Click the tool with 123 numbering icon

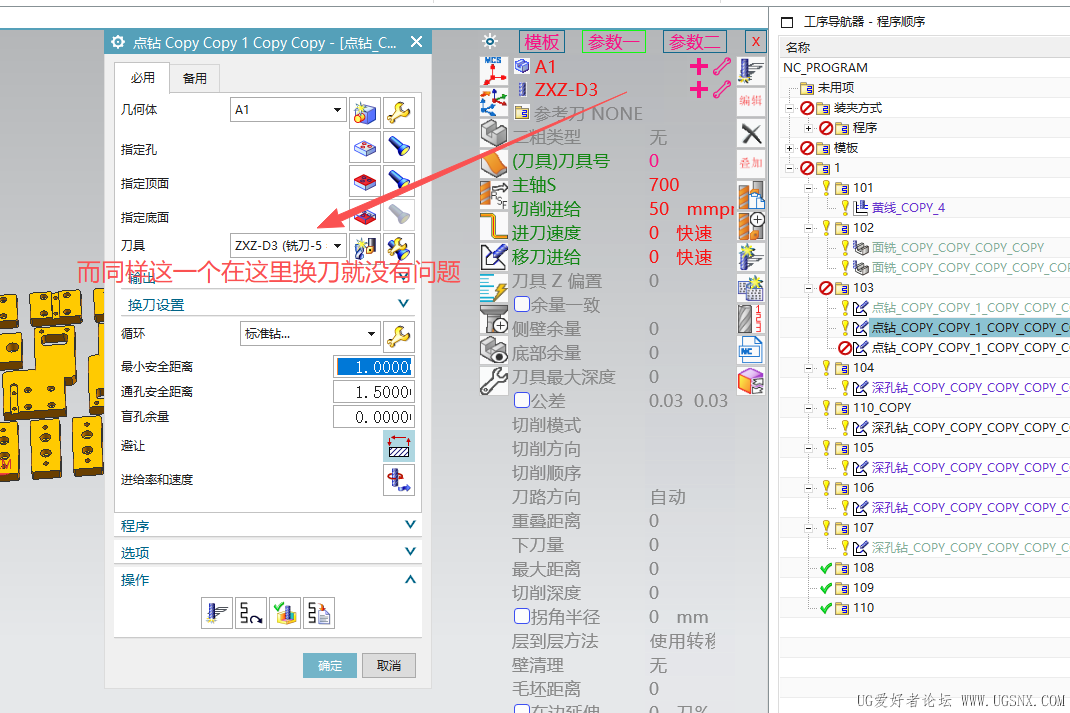click(x=751, y=319)
